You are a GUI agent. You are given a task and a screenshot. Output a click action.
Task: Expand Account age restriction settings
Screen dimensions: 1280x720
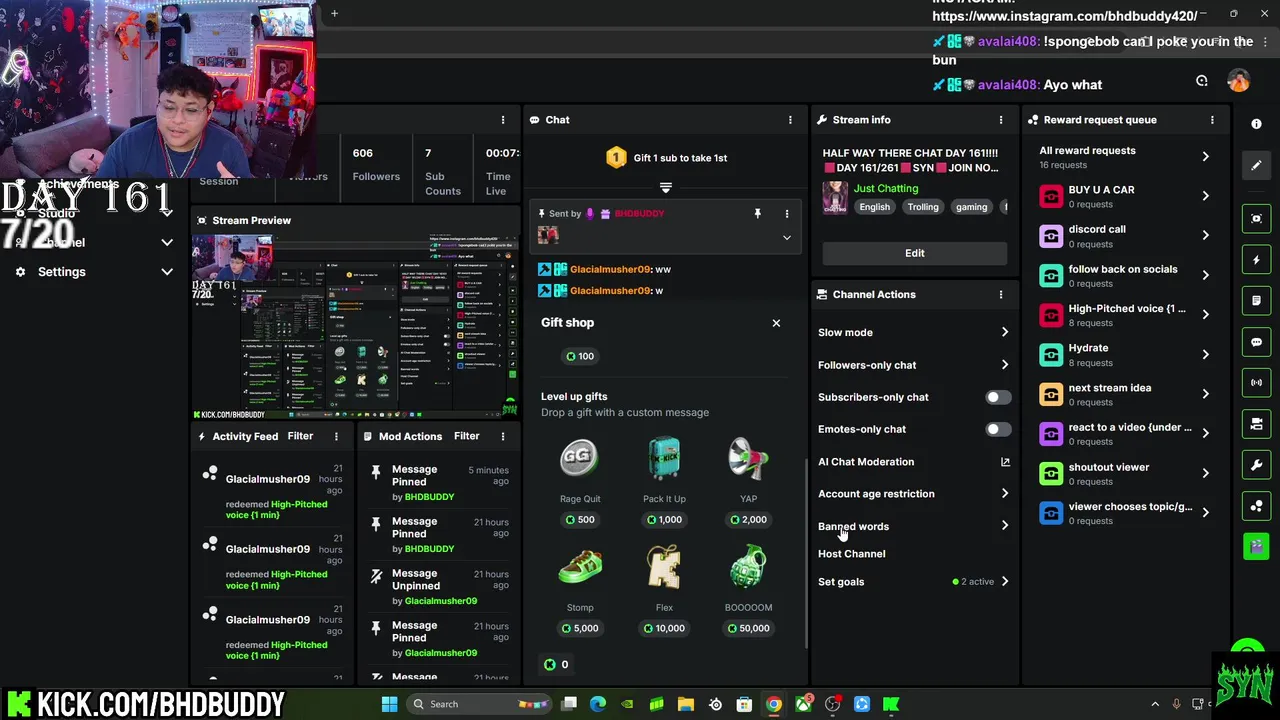pyautogui.click(x=1005, y=494)
